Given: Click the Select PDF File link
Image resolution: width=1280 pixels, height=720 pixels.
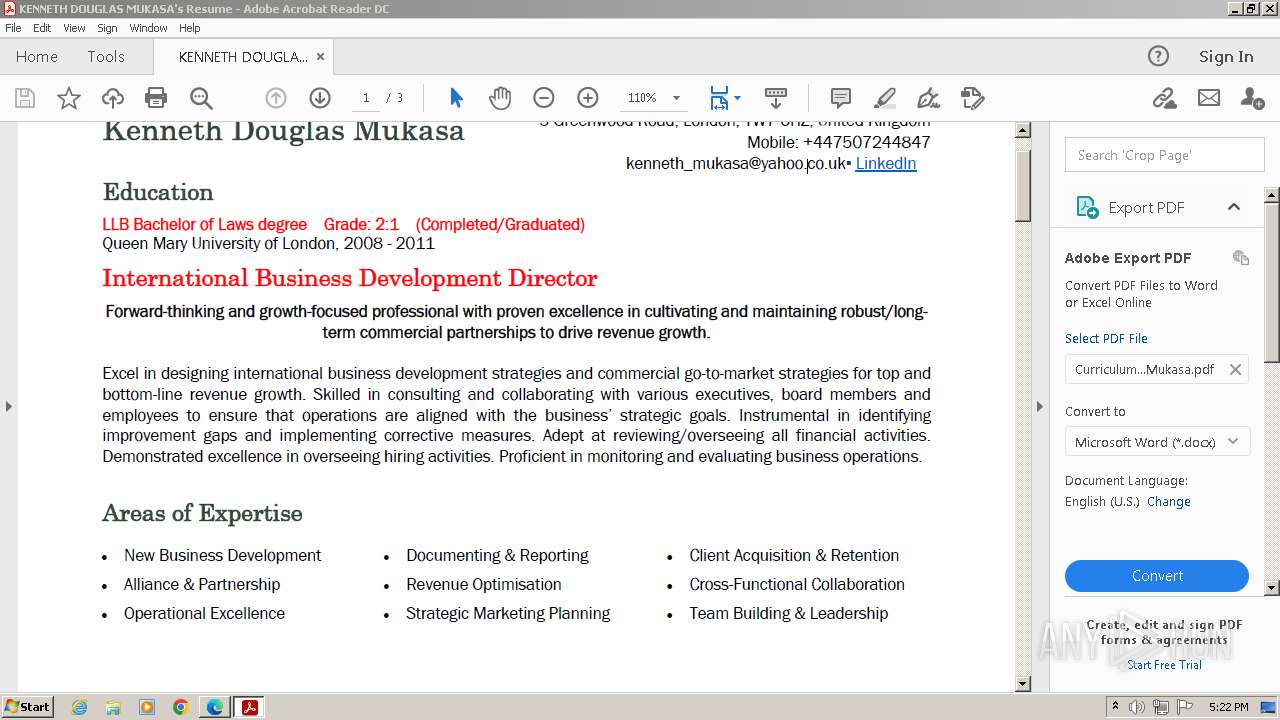Looking at the screenshot, I should tap(1106, 338).
